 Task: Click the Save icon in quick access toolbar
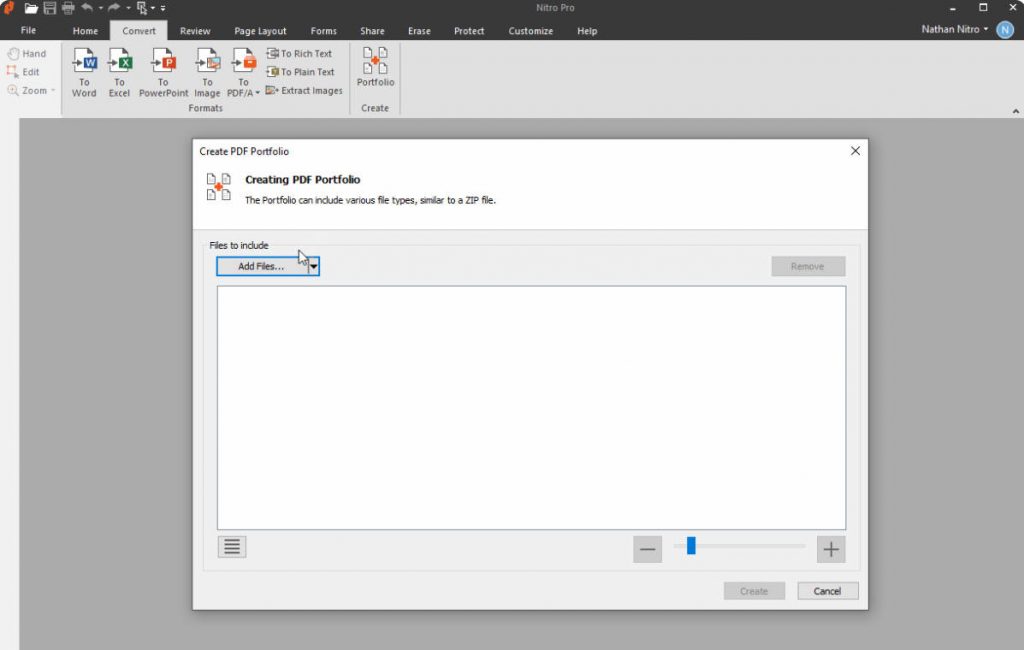(48, 7)
